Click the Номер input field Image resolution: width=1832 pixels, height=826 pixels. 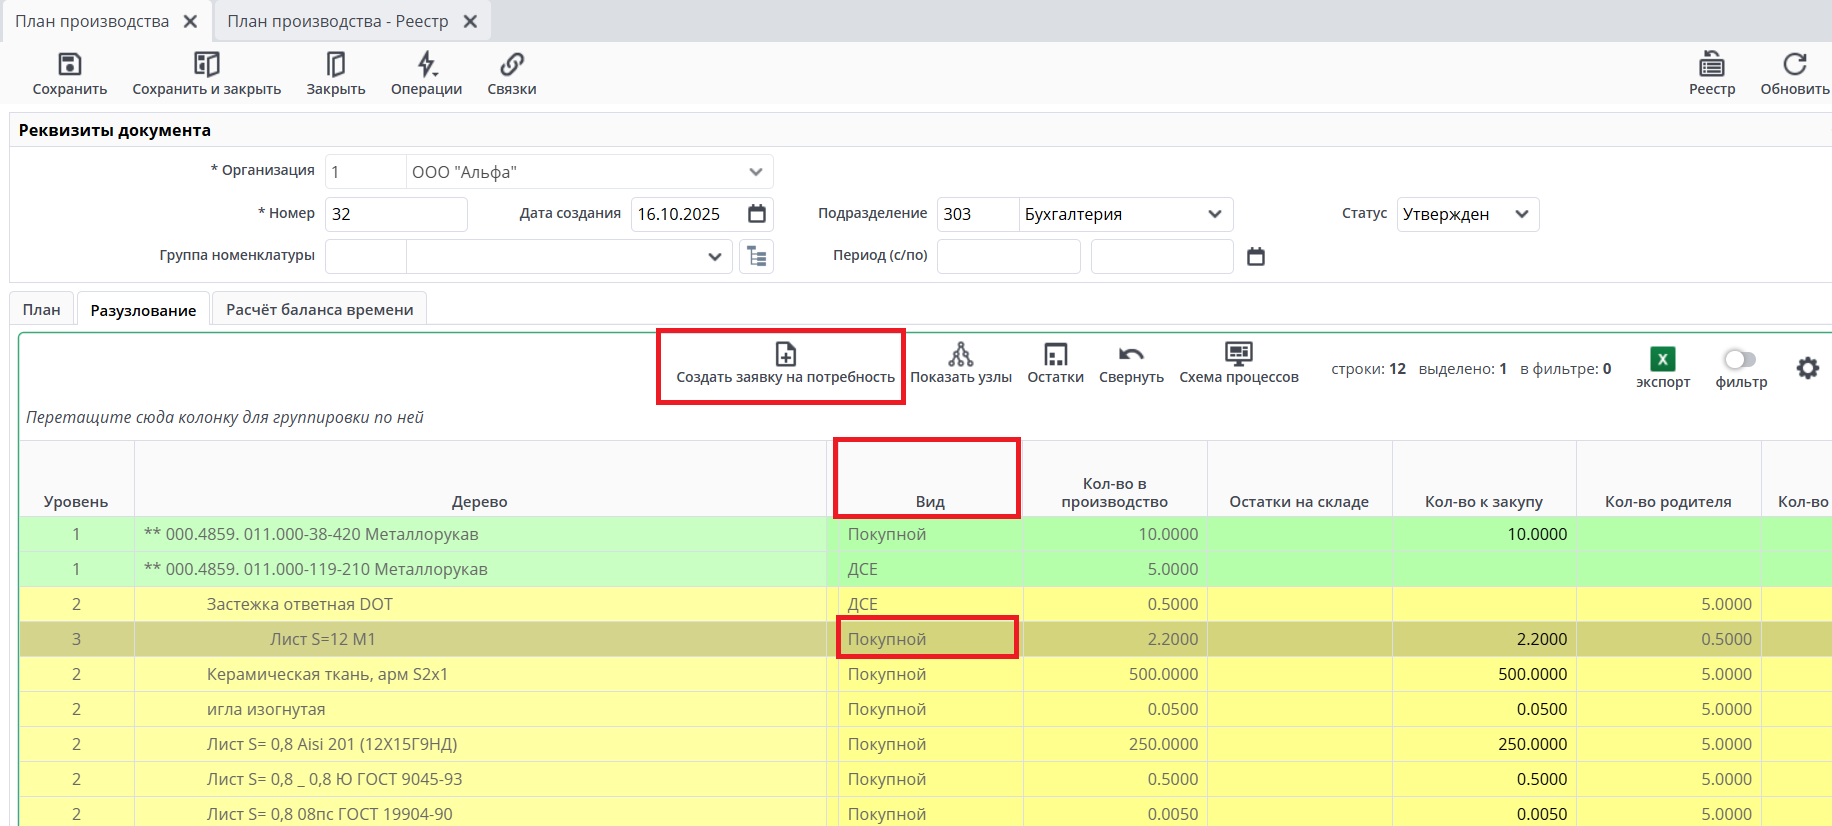pyautogui.click(x=396, y=214)
